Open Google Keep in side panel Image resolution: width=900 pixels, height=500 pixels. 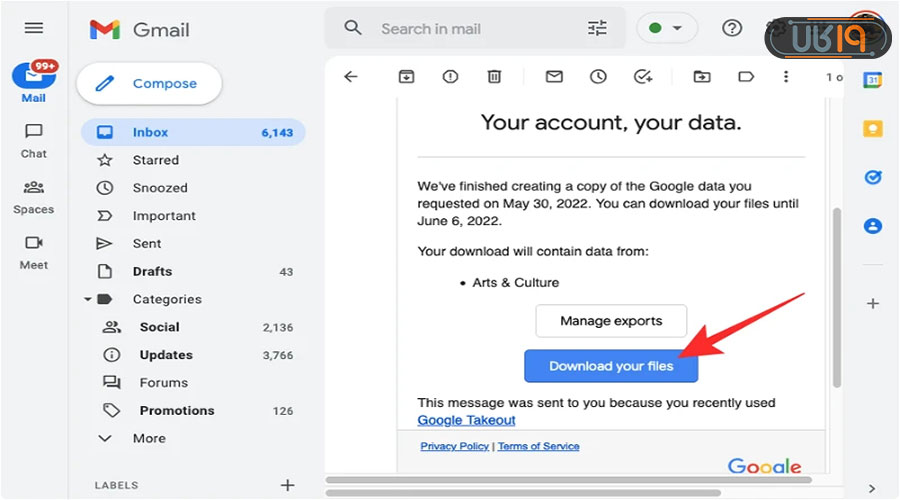(x=873, y=128)
